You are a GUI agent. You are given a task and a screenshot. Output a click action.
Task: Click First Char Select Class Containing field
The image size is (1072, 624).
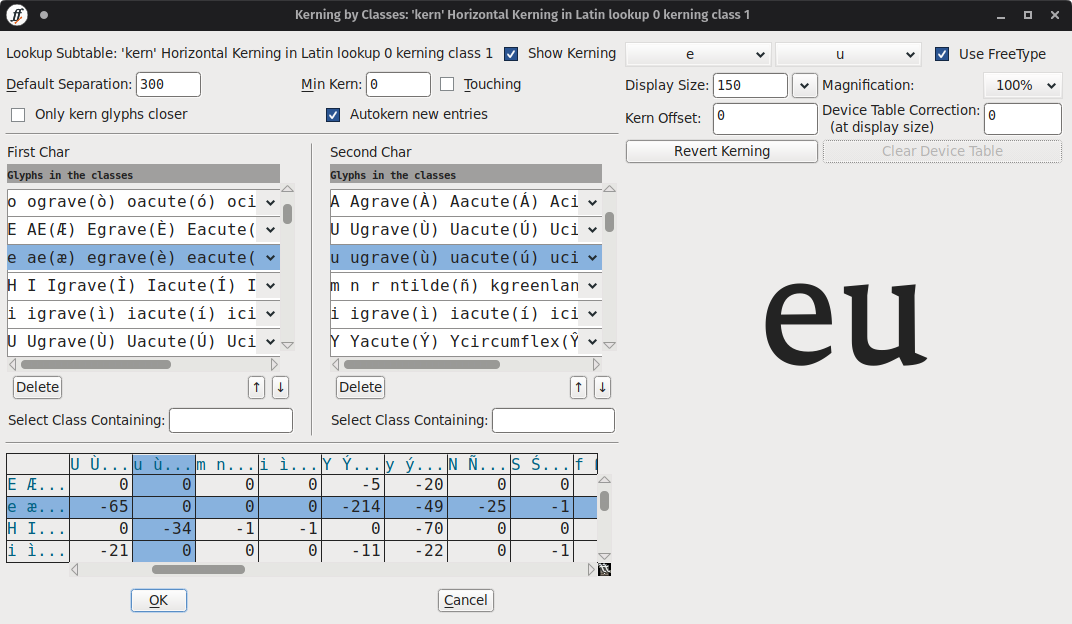coord(231,420)
